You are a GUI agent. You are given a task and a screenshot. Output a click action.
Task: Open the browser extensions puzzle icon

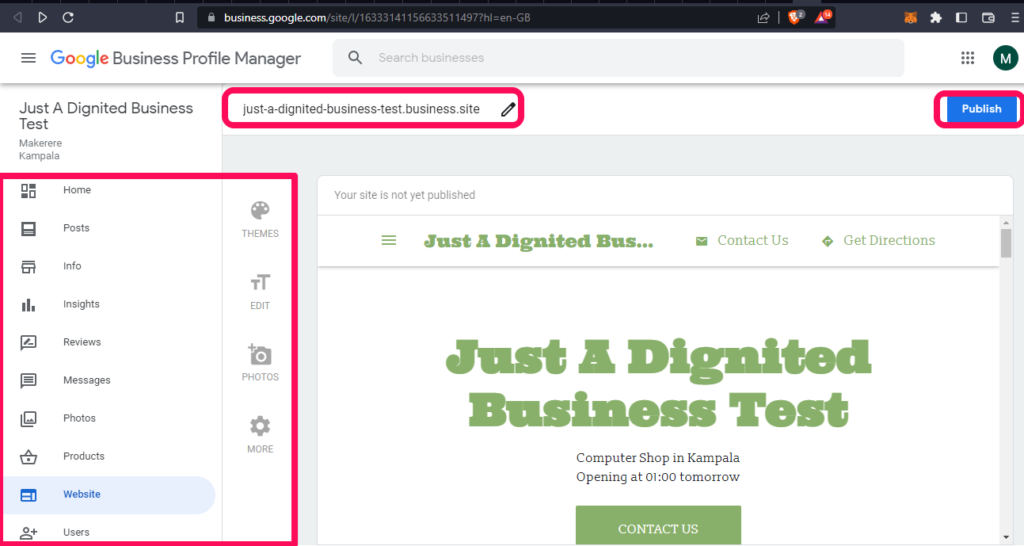(x=936, y=18)
